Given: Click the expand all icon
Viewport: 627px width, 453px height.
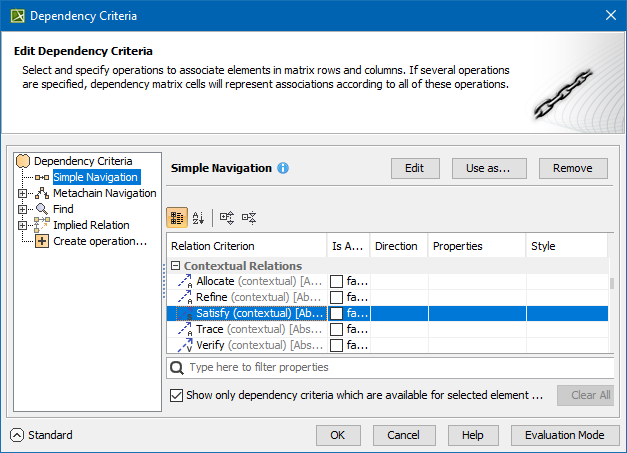Looking at the screenshot, I should coord(227,217).
